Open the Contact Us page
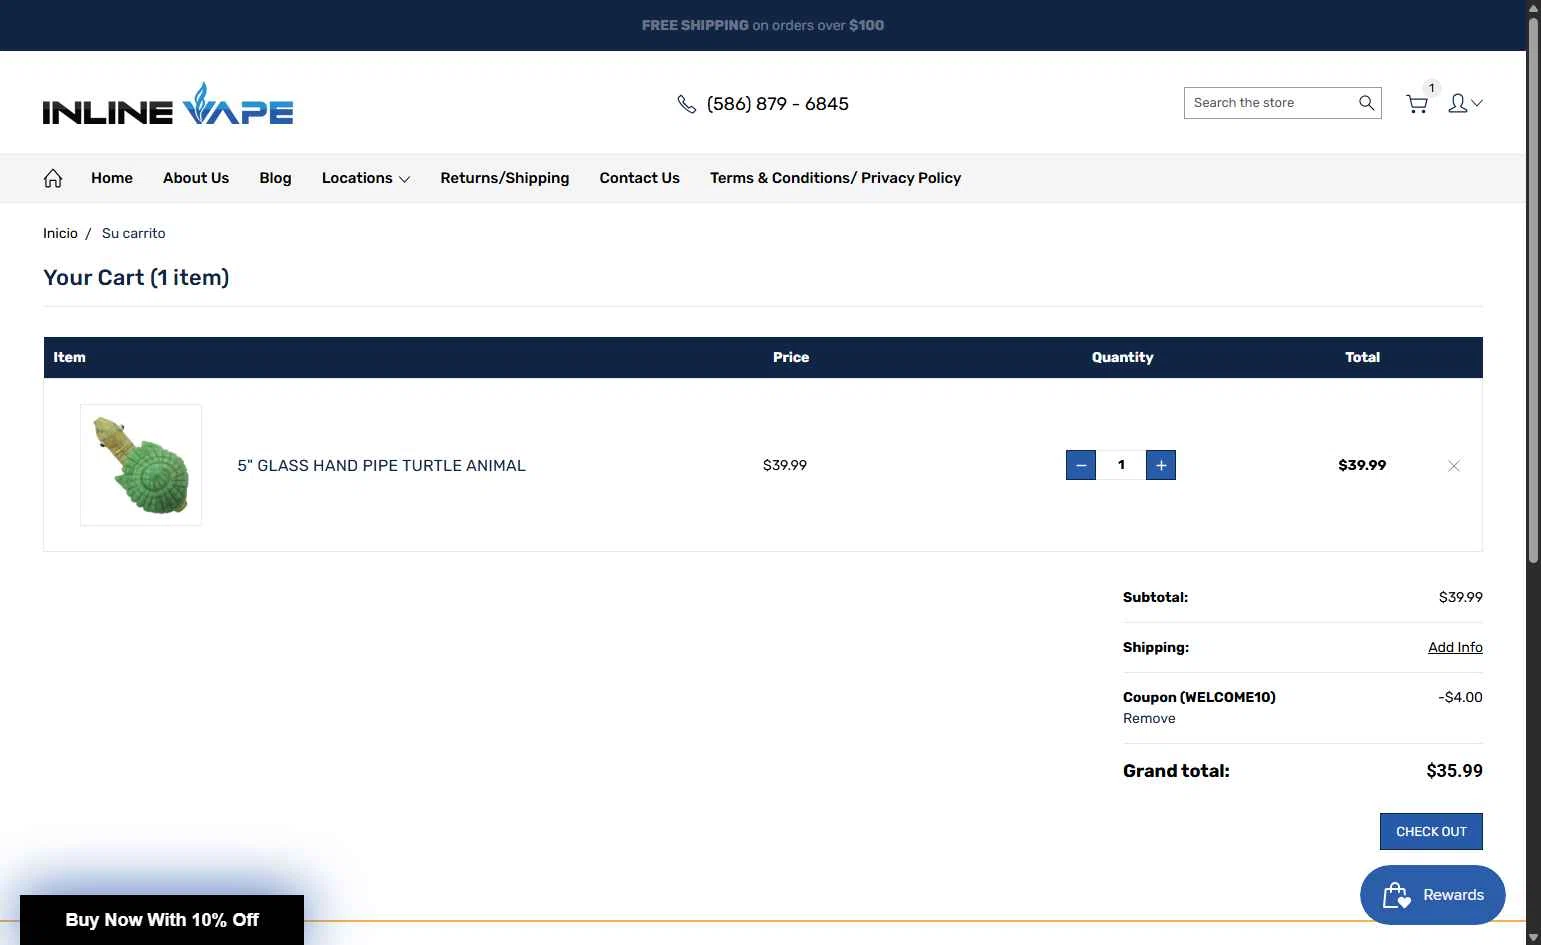Screen dimensions: 1541x945 640,178
